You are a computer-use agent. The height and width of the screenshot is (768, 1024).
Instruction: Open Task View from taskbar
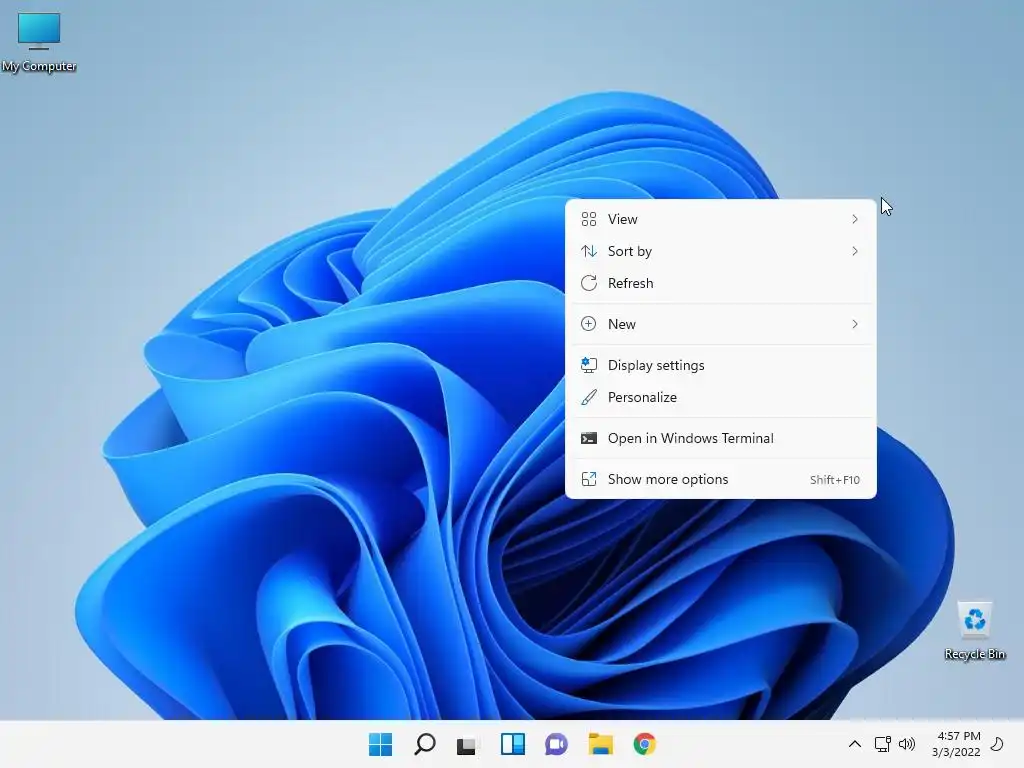(x=468, y=744)
